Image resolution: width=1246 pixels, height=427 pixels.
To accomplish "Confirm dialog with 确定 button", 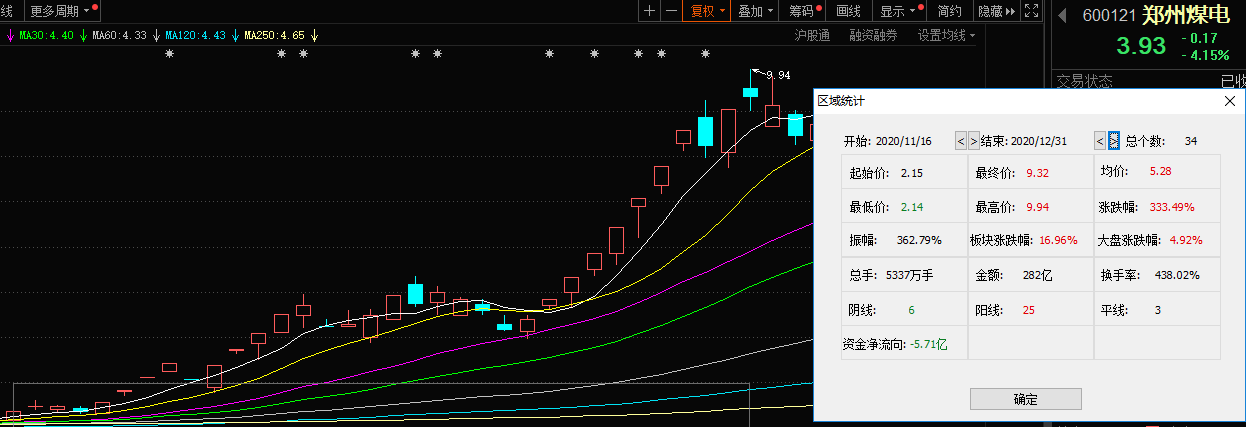I will (1026, 399).
